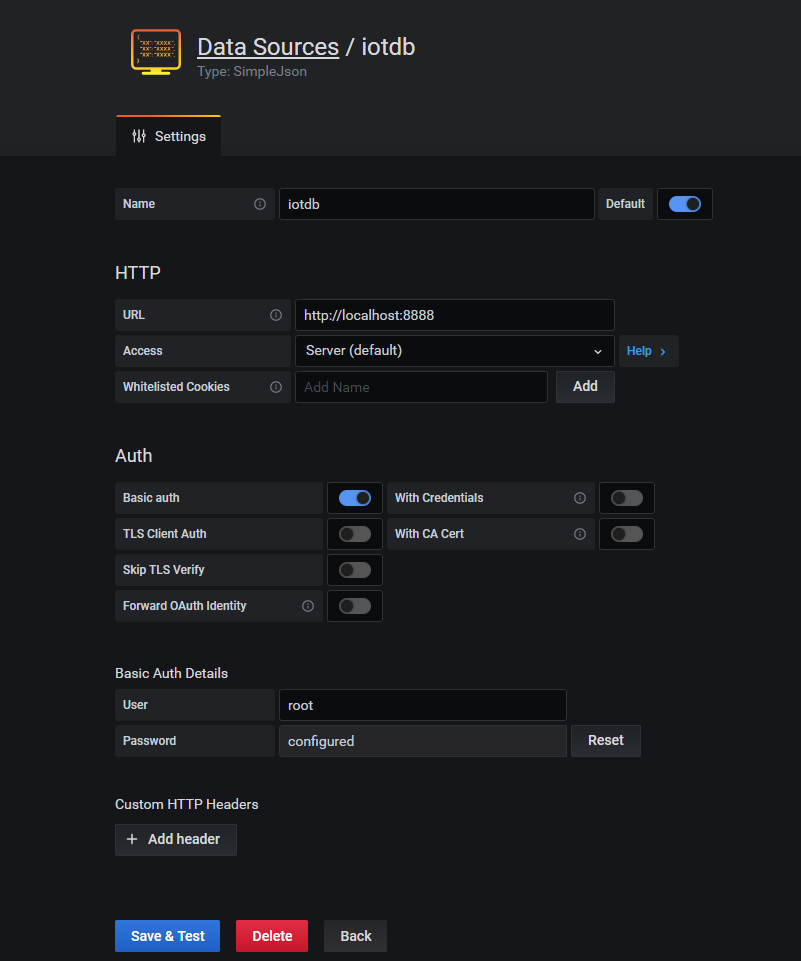Delete the iotdb data source
Image resolution: width=801 pixels, height=961 pixels.
[x=271, y=935]
